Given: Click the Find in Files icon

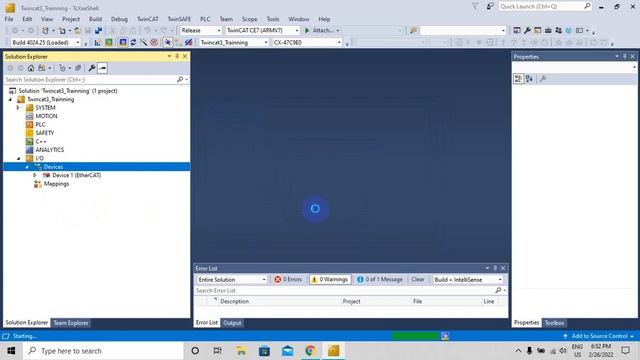Looking at the screenshot, I should tap(413, 31).
